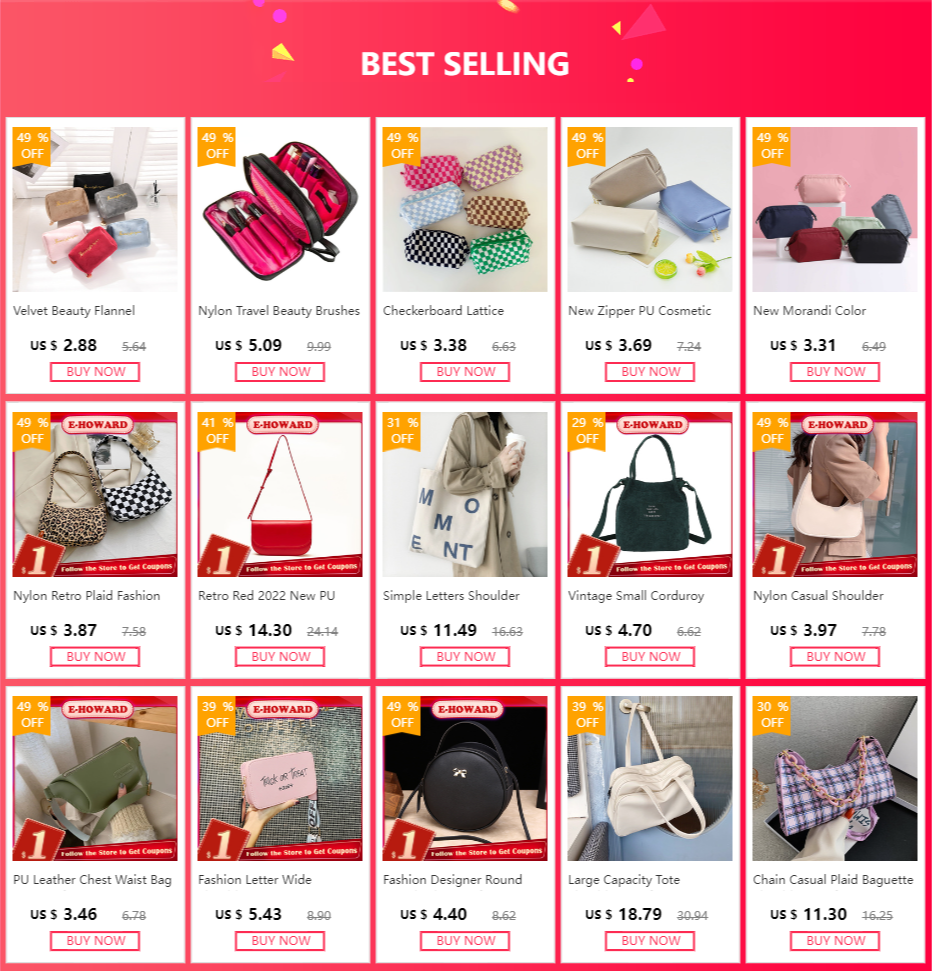Click the Fashion Designer Round title link
932x971 pixels.
point(453,880)
